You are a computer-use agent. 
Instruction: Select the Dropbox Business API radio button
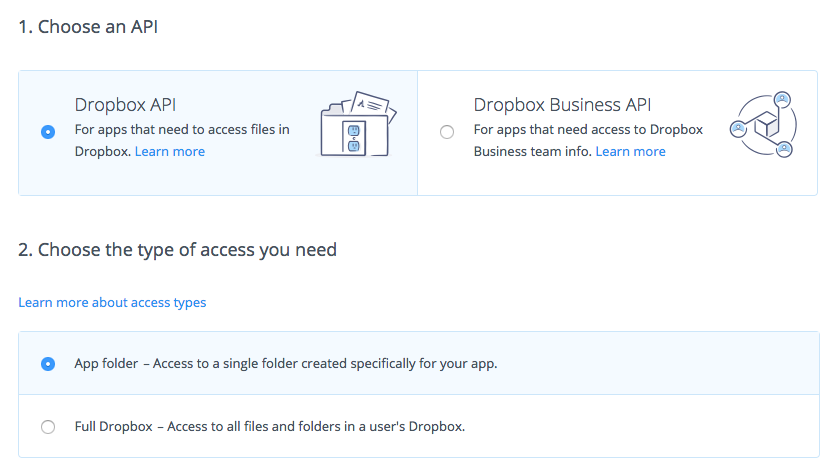(x=446, y=132)
